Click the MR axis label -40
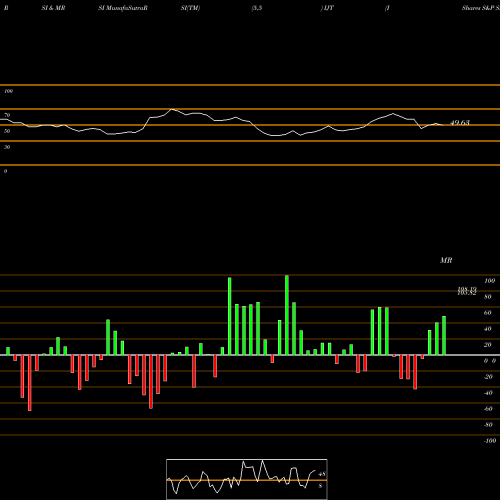This screenshot has height=500, width=500. click(488, 393)
